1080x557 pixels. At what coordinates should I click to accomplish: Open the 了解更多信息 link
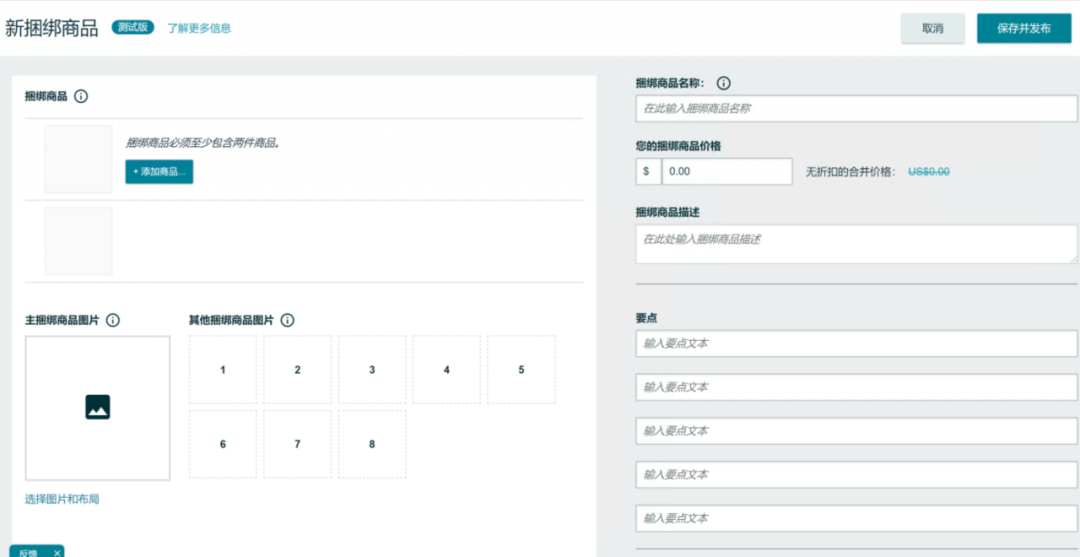coord(199,28)
